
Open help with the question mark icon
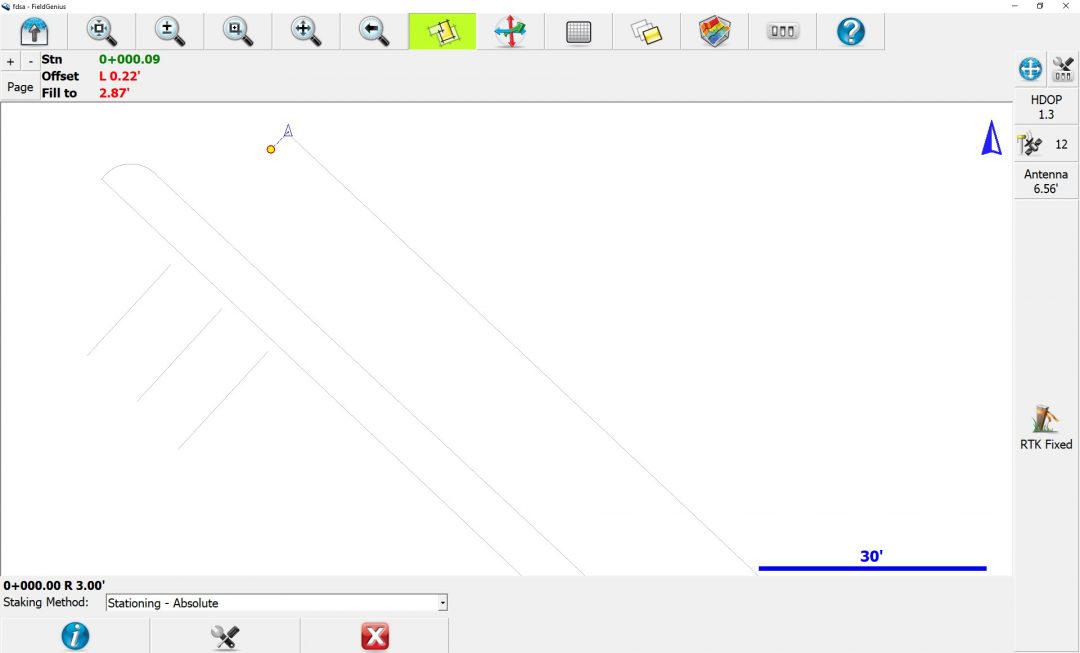(850, 31)
